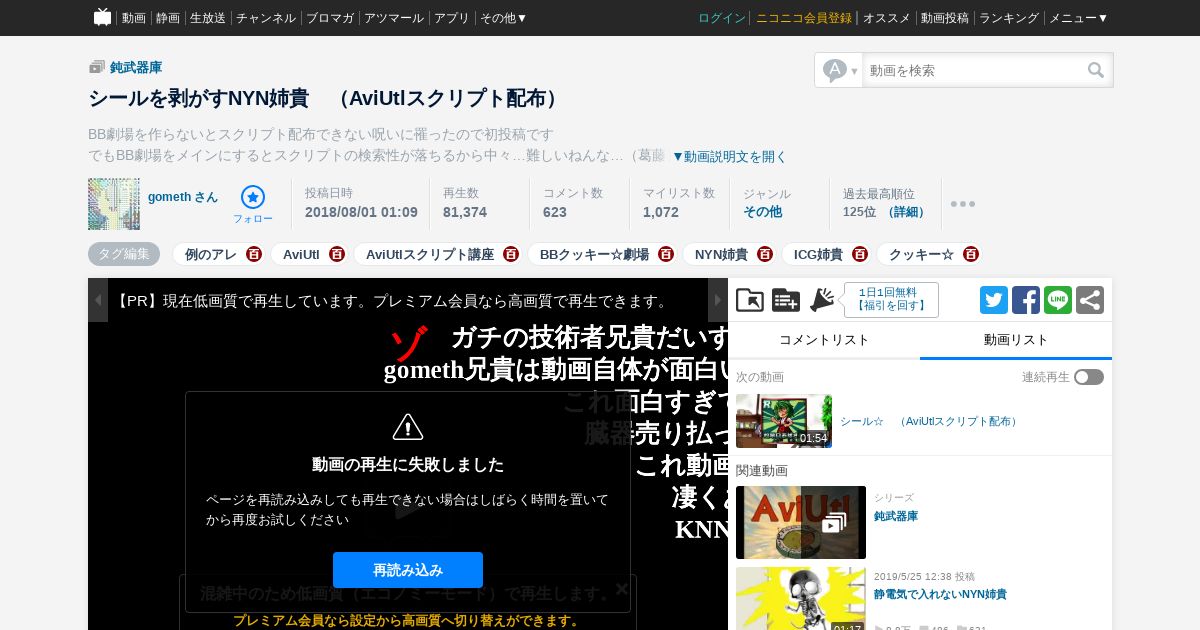
Task: Open 鈍武器庫 series AviUtl thumbnail
Action: [x=801, y=522]
